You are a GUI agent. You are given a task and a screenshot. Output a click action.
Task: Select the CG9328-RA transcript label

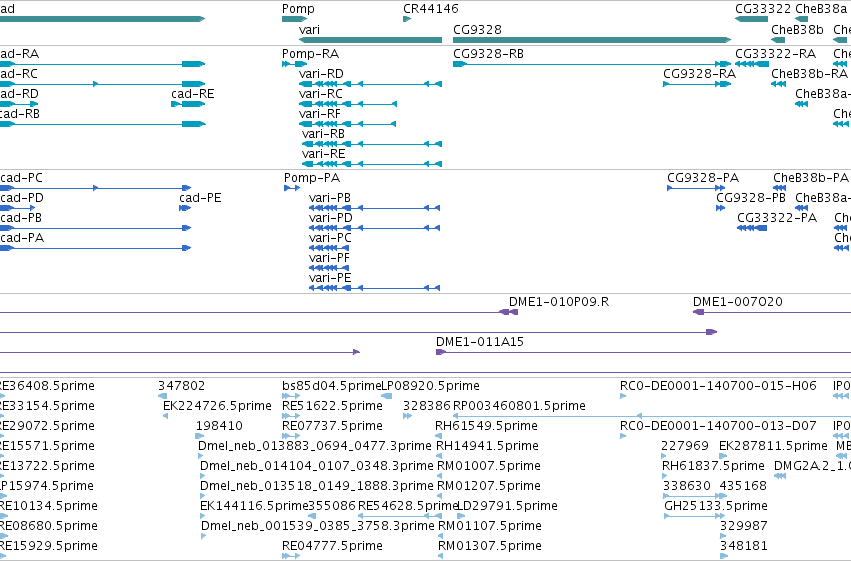(x=700, y=74)
